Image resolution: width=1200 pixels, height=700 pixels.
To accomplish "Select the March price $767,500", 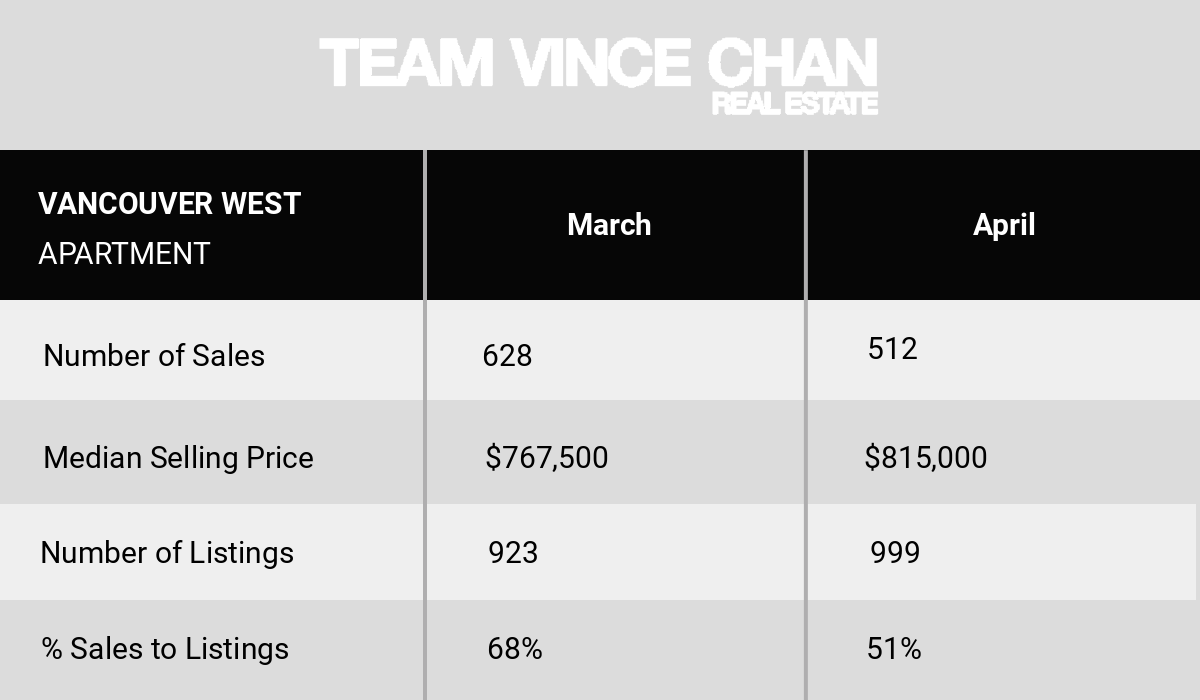I will click(x=546, y=458).
